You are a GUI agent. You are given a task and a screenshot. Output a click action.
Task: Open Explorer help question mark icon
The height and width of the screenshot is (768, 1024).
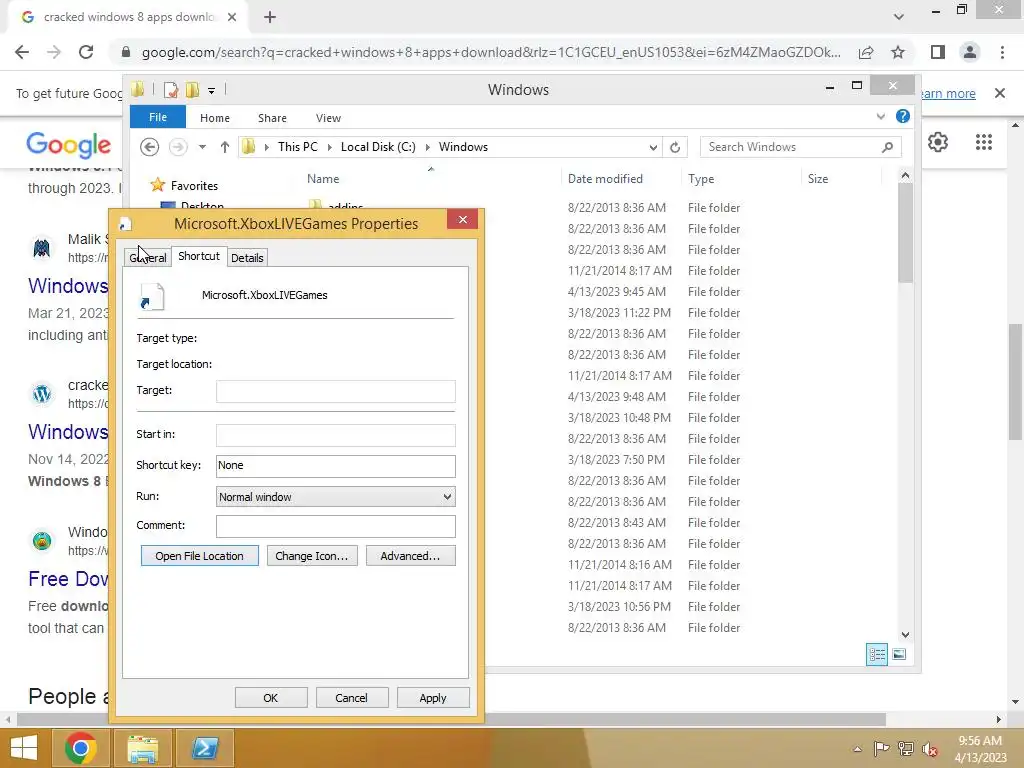(x=903, y=116)
